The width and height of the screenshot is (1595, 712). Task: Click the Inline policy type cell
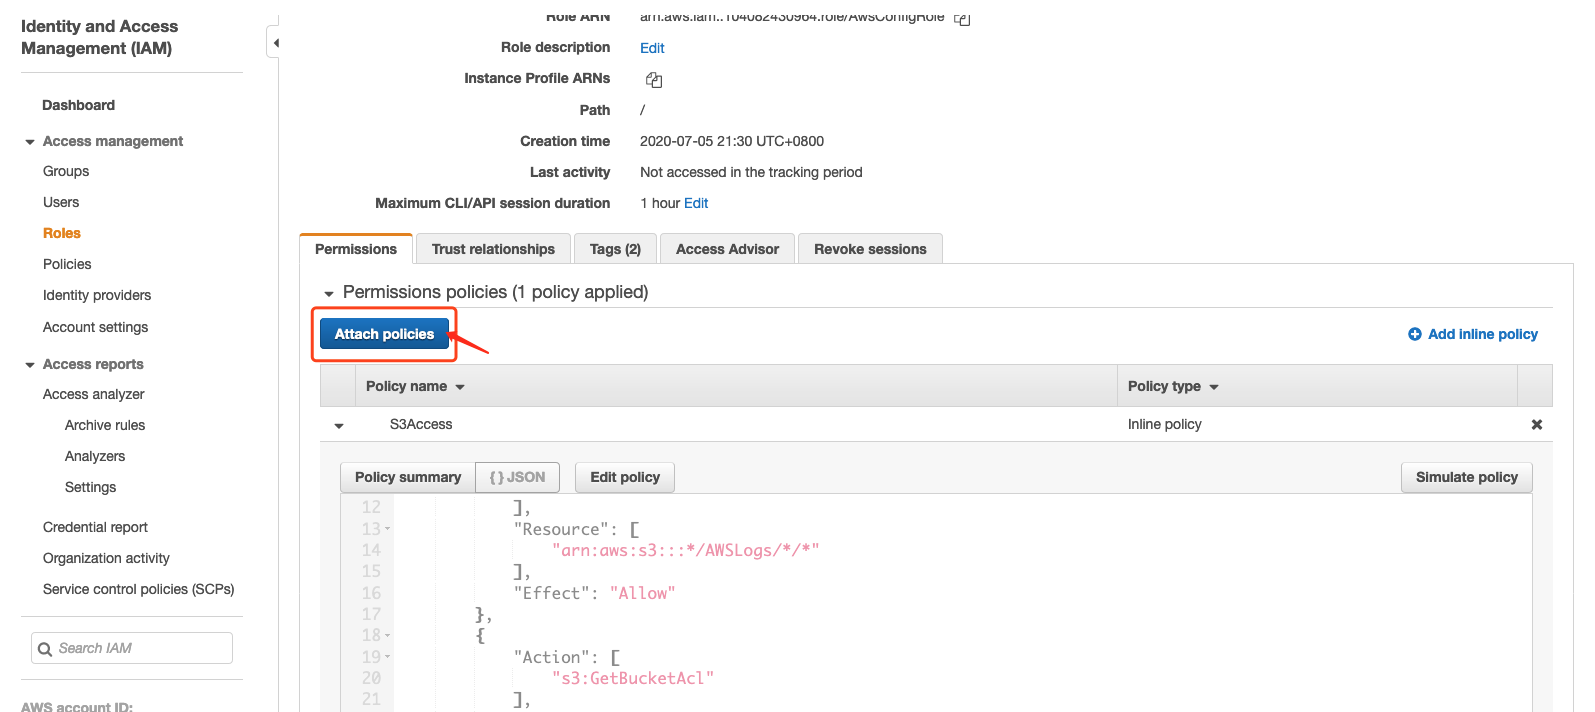point(1165,424)
